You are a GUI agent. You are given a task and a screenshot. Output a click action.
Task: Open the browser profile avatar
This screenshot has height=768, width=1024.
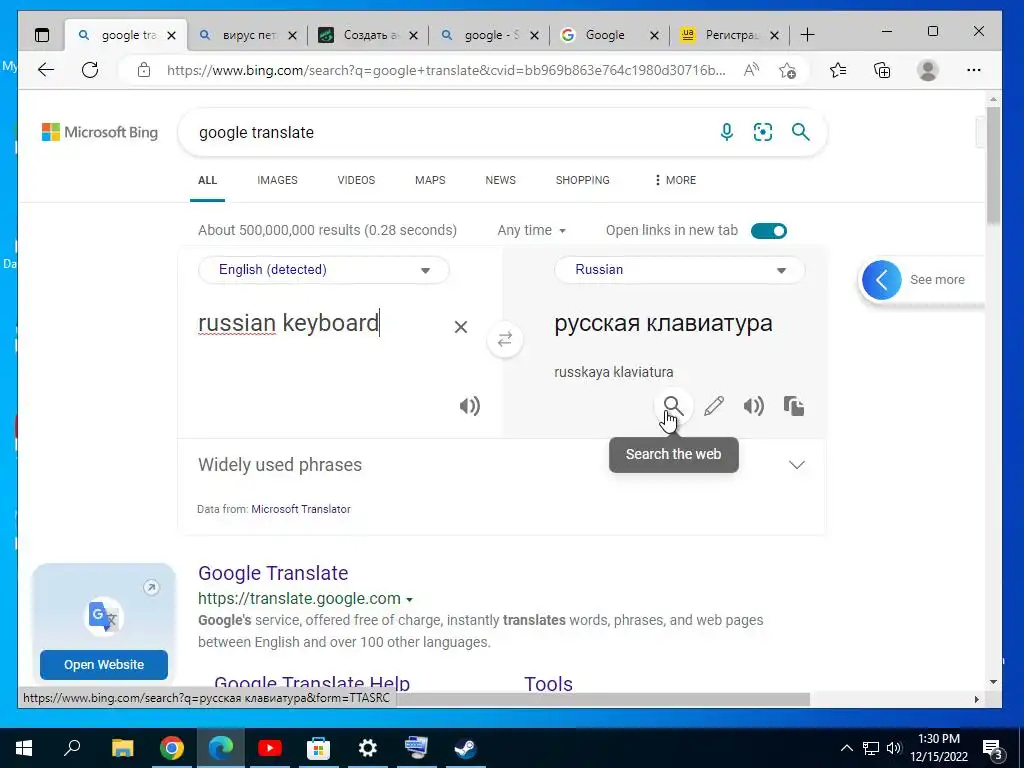point(927,70)
